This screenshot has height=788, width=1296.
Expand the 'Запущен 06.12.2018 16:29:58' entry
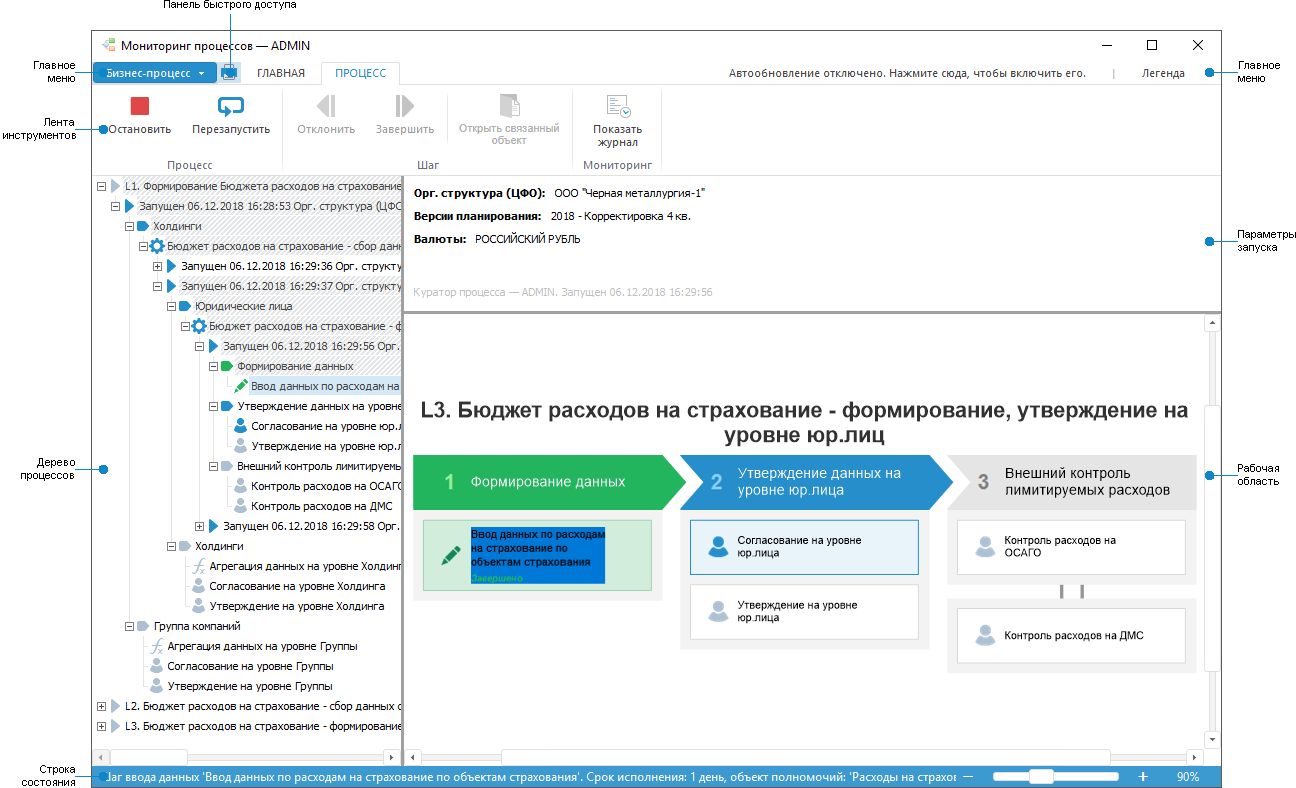(198, 524)
